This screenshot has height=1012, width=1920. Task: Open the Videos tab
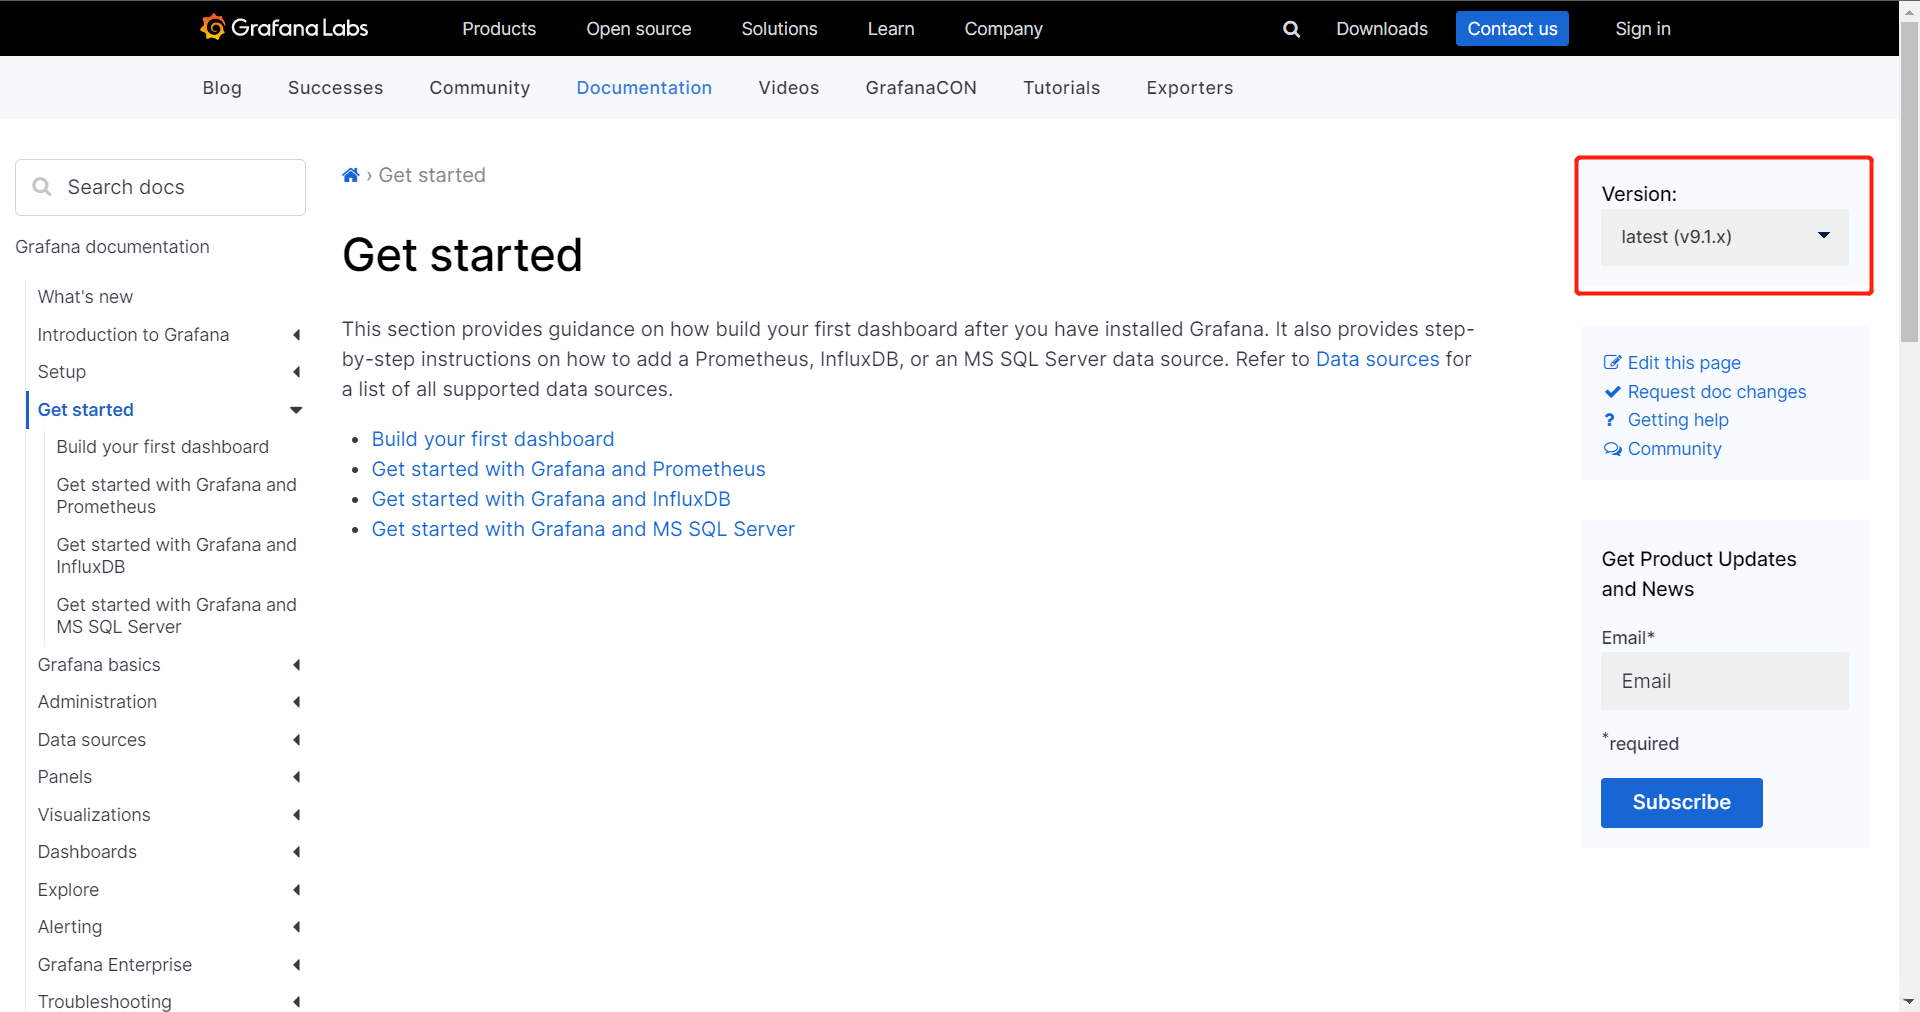coord(789,88)
